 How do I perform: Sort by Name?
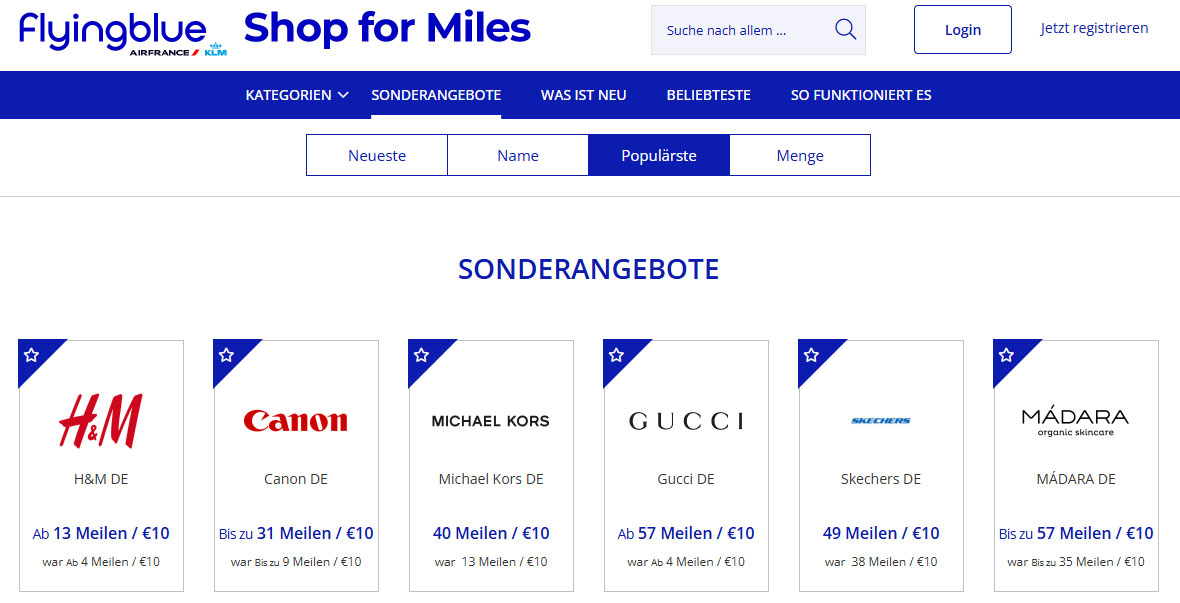point(518,155)
